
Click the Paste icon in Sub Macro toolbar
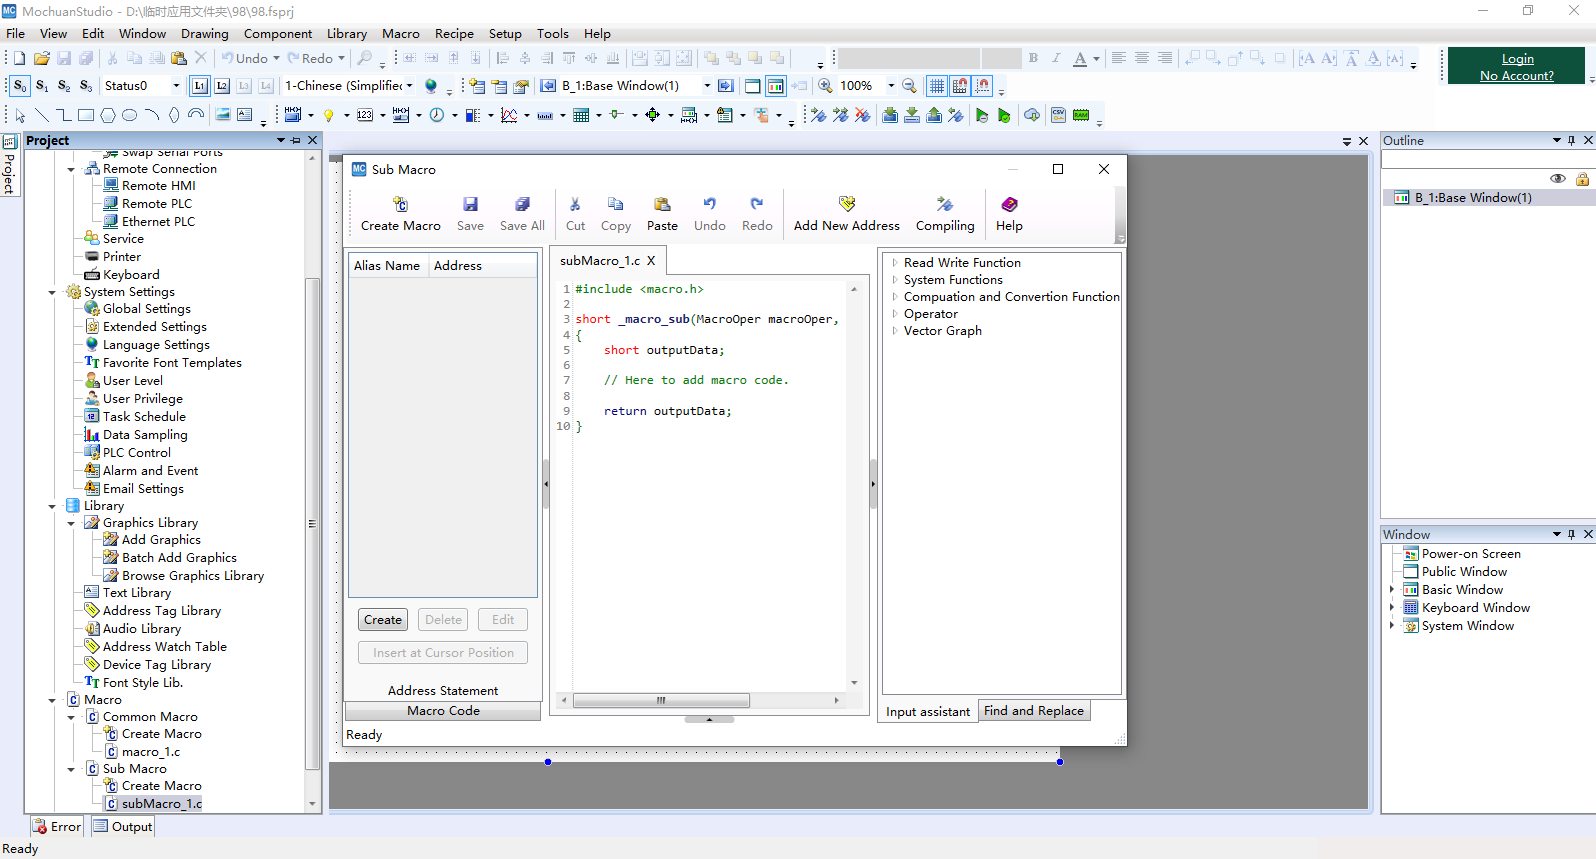click(x=661, y=205)
